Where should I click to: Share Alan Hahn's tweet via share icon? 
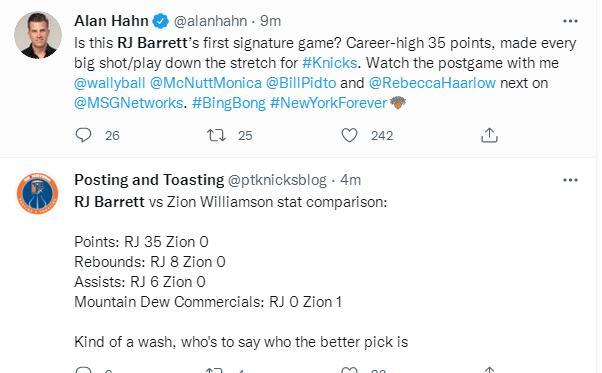(489, 135)
